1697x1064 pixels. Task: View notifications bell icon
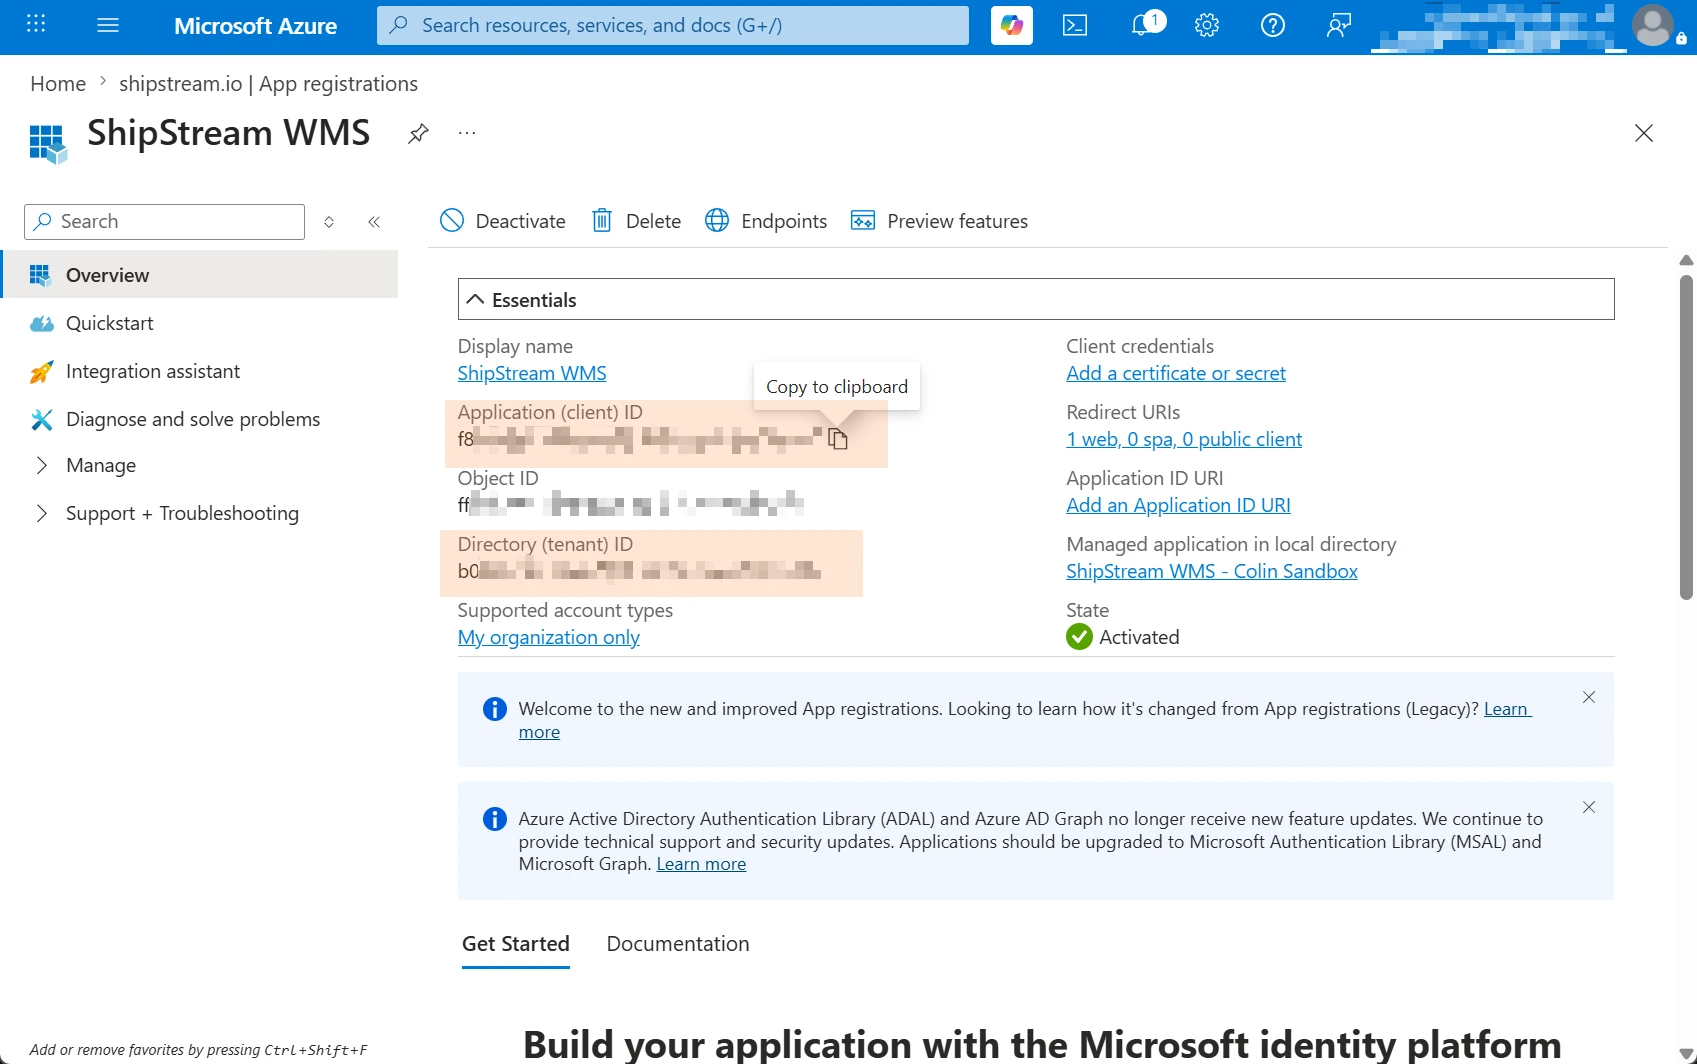tap(1141, 25)
